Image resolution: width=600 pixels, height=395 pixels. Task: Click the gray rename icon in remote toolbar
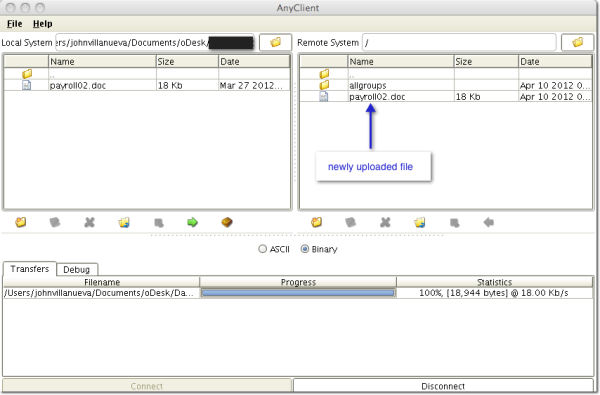[x=351, y=222]
